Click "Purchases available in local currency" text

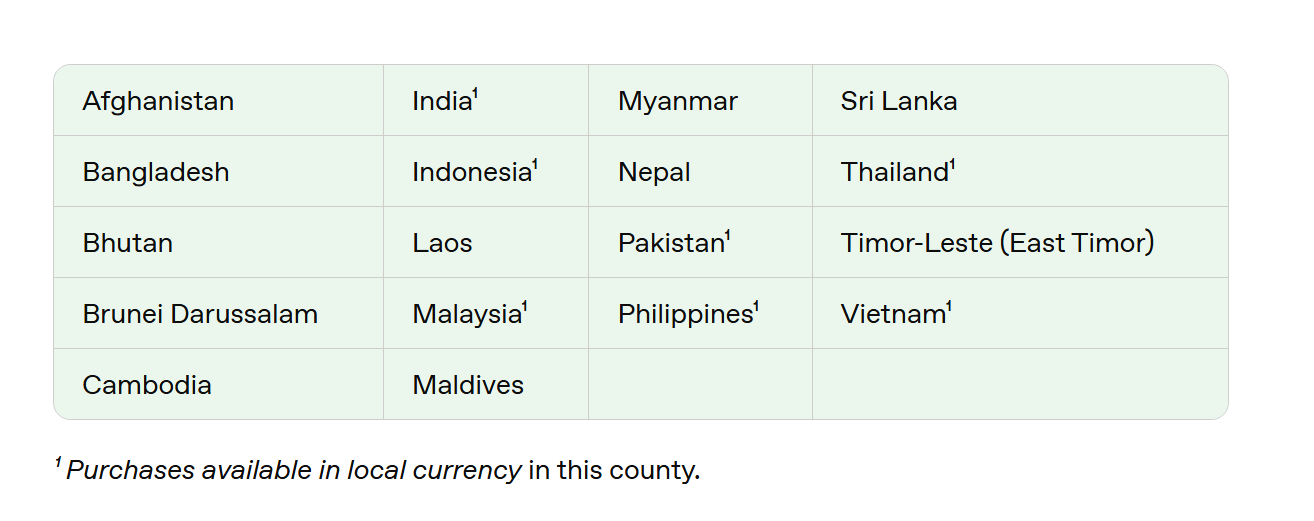294,470
